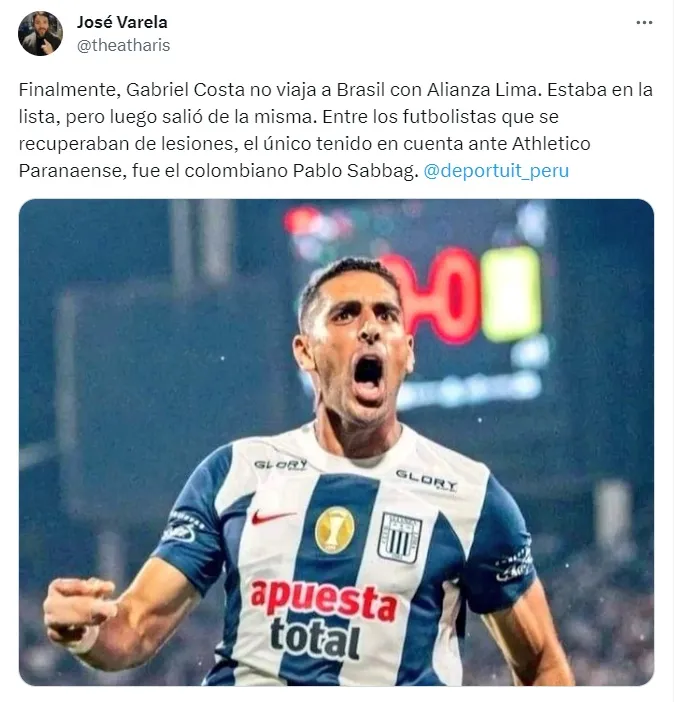676x702 pixels.
Task: Click José Varela's profile avatar
Action: (40, 34)
